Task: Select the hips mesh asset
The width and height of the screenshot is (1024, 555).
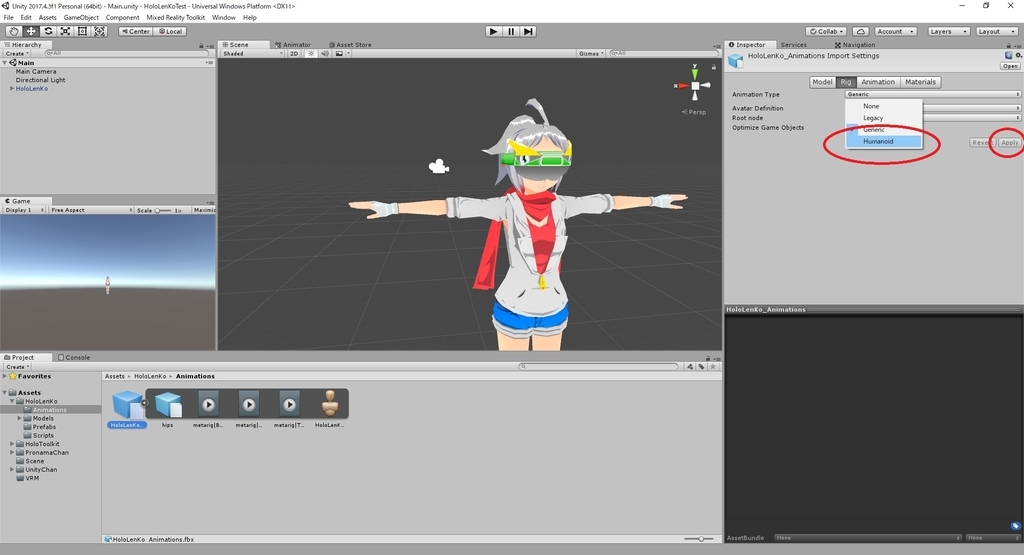Action: point(168,409)
